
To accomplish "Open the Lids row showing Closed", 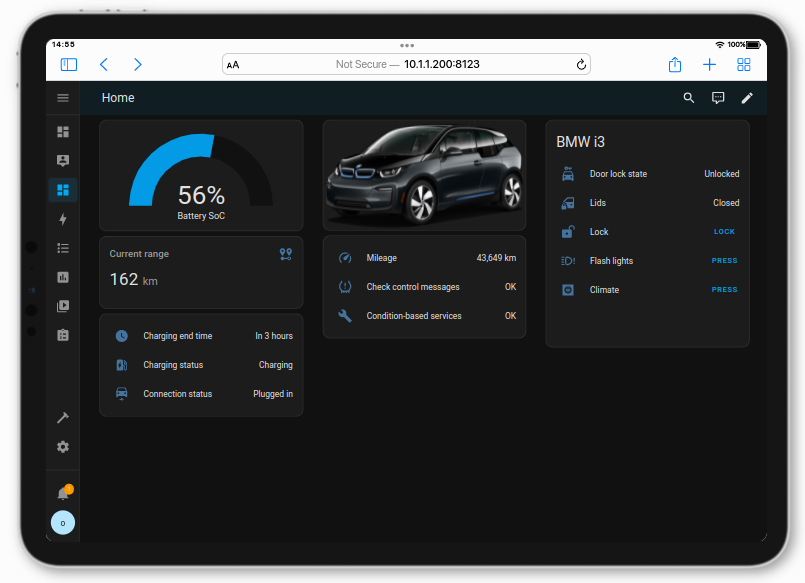I will [x=648, y=203].
